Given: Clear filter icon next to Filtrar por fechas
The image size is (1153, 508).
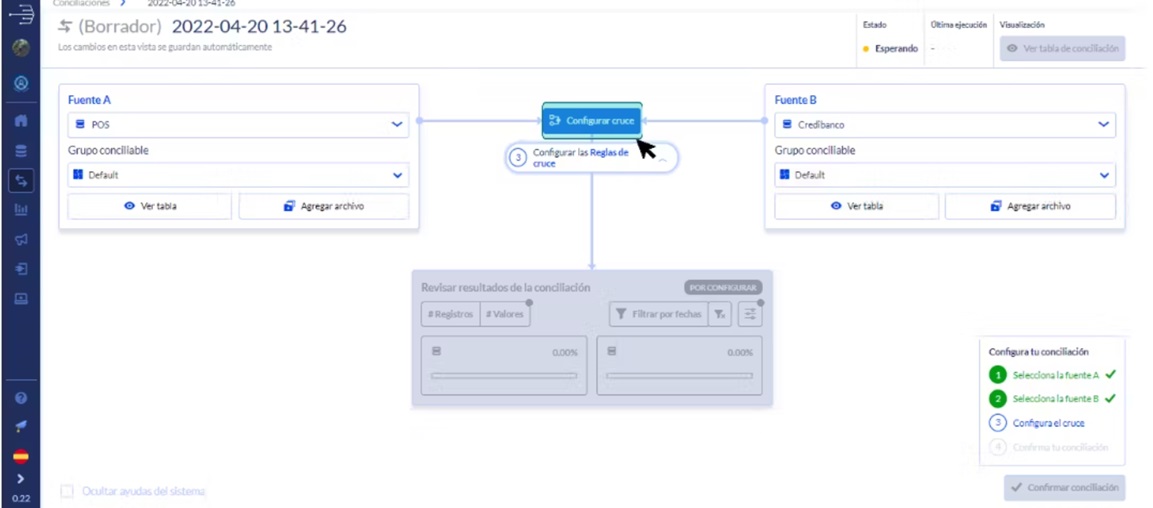Looking at the screenshot, I should tap(720, 314).
